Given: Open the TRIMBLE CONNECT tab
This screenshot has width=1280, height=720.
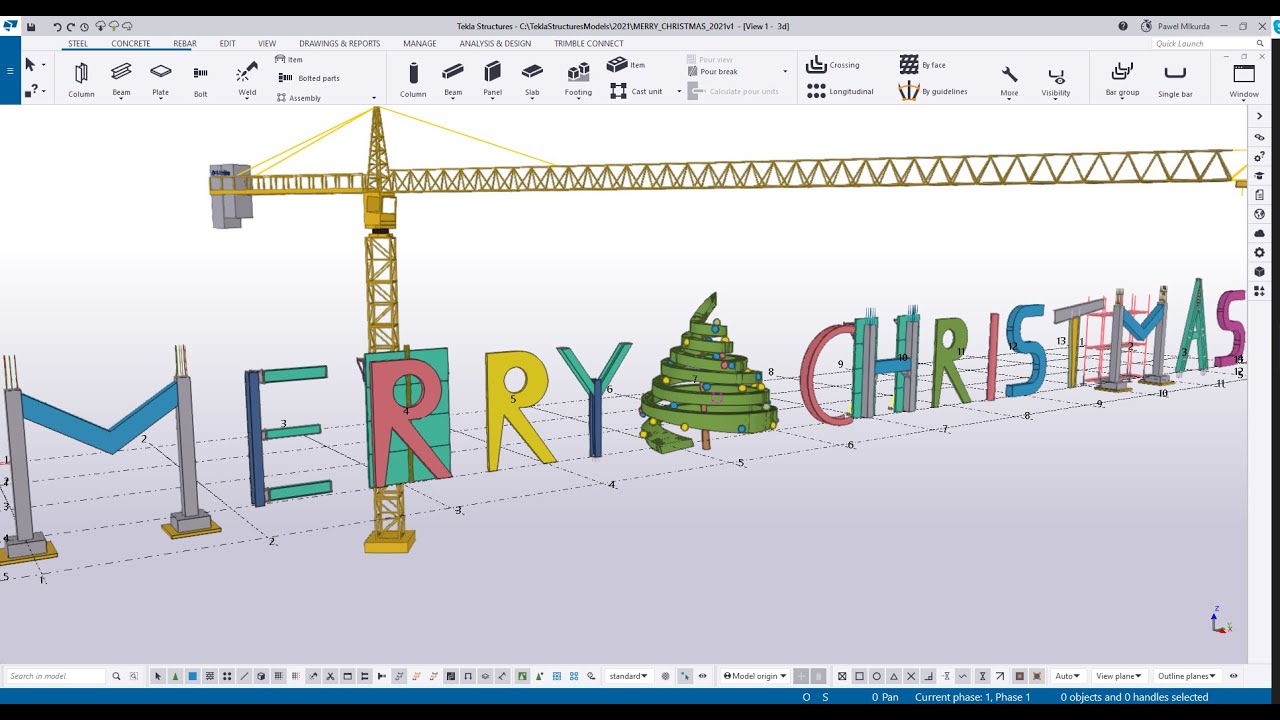Looking at the screenshot, I should click(x=589, y=44).
